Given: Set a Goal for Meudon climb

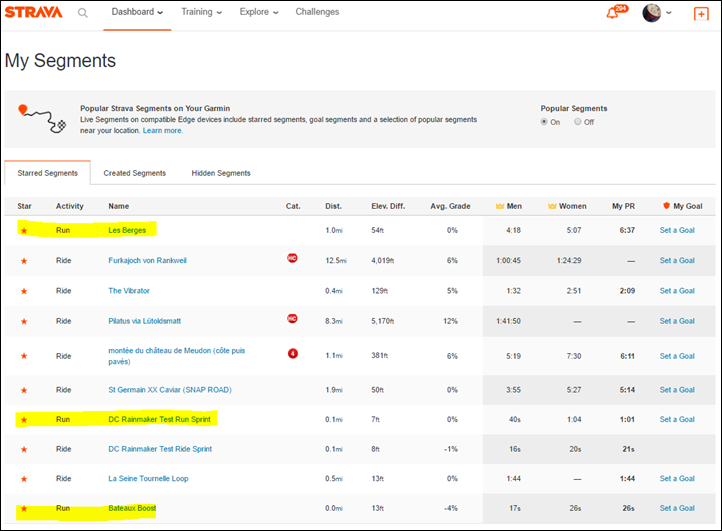Looking at the screenshot, I should [677, 356].
